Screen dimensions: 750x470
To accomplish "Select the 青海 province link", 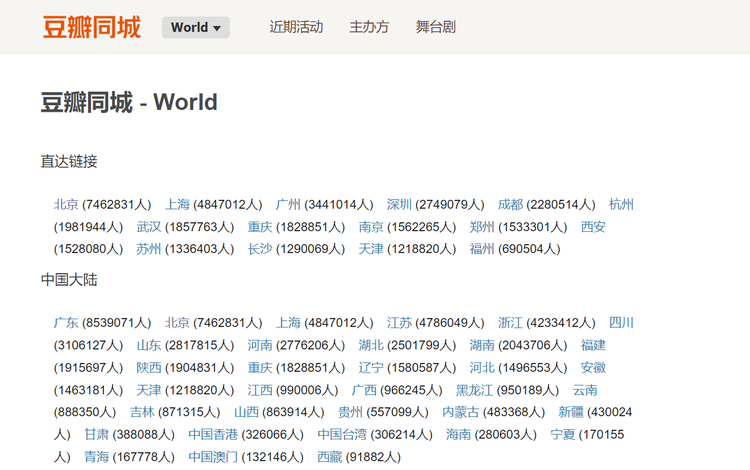I will [x=97, y=457].
